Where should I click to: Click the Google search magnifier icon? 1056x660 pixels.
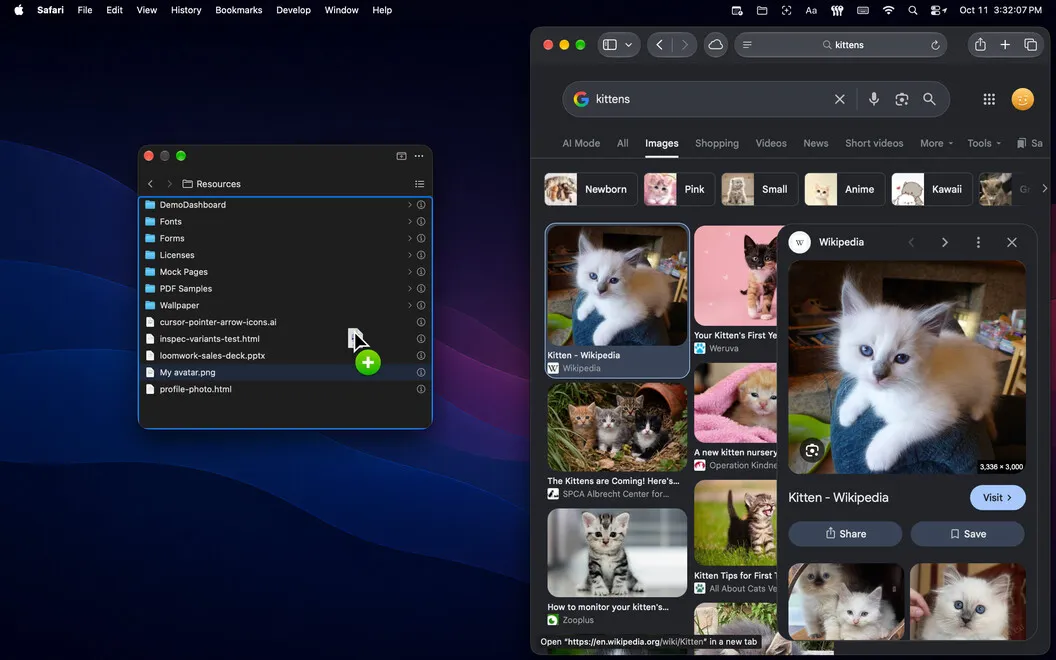(929, 99)
